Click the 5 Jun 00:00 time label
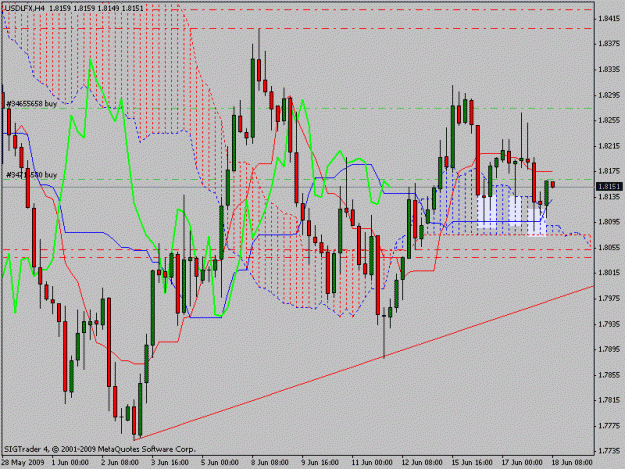Image resolution: width=625 pixels, height=469 pixels. (220, 463)
